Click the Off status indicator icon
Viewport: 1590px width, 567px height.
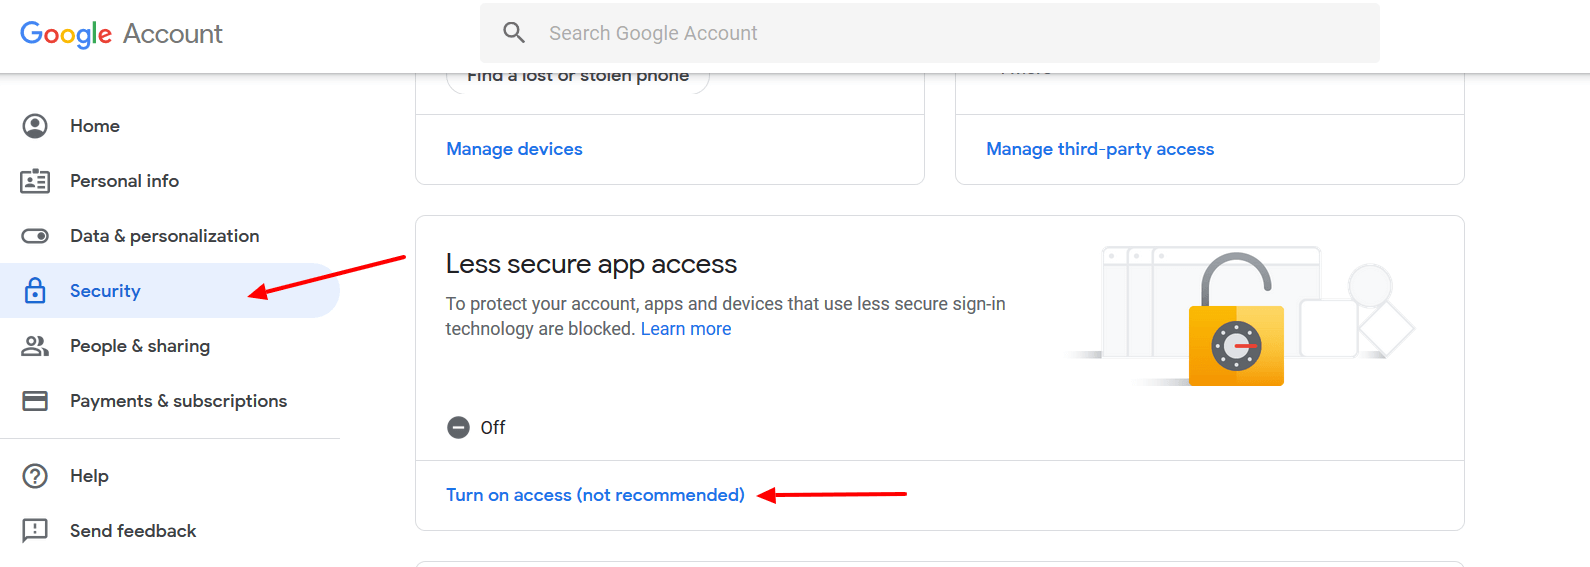pyautogui.click(x=458, y=428)
